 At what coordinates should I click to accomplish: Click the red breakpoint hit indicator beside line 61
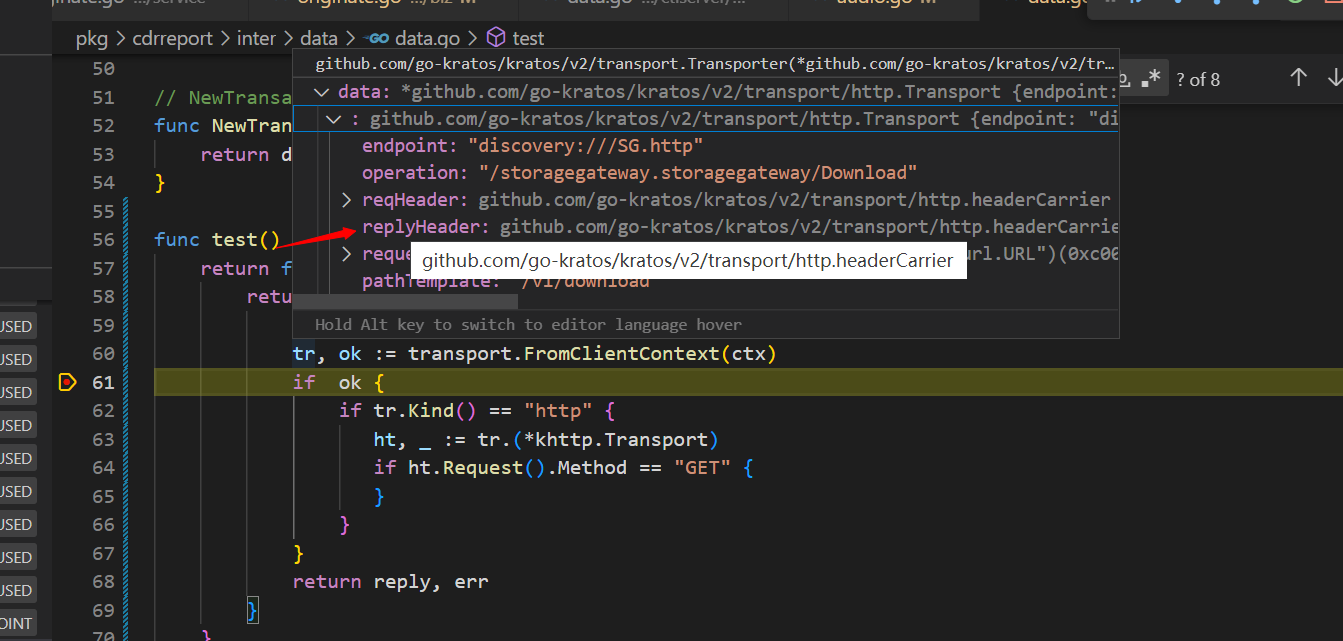click(67, 382)
